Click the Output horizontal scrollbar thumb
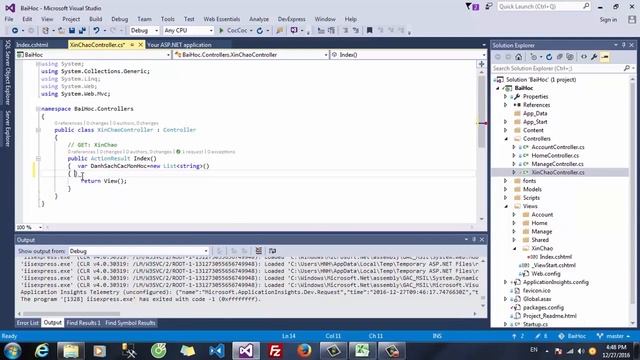Image resolution: width=640 pixels, height=360 pixels. click(x=71, y=314)
